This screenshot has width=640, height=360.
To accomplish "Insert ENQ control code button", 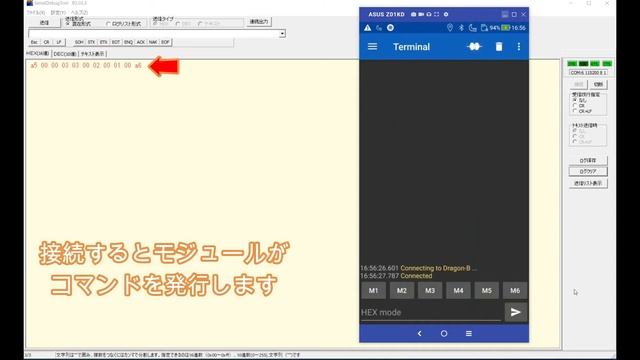I will tap(128, 42).
